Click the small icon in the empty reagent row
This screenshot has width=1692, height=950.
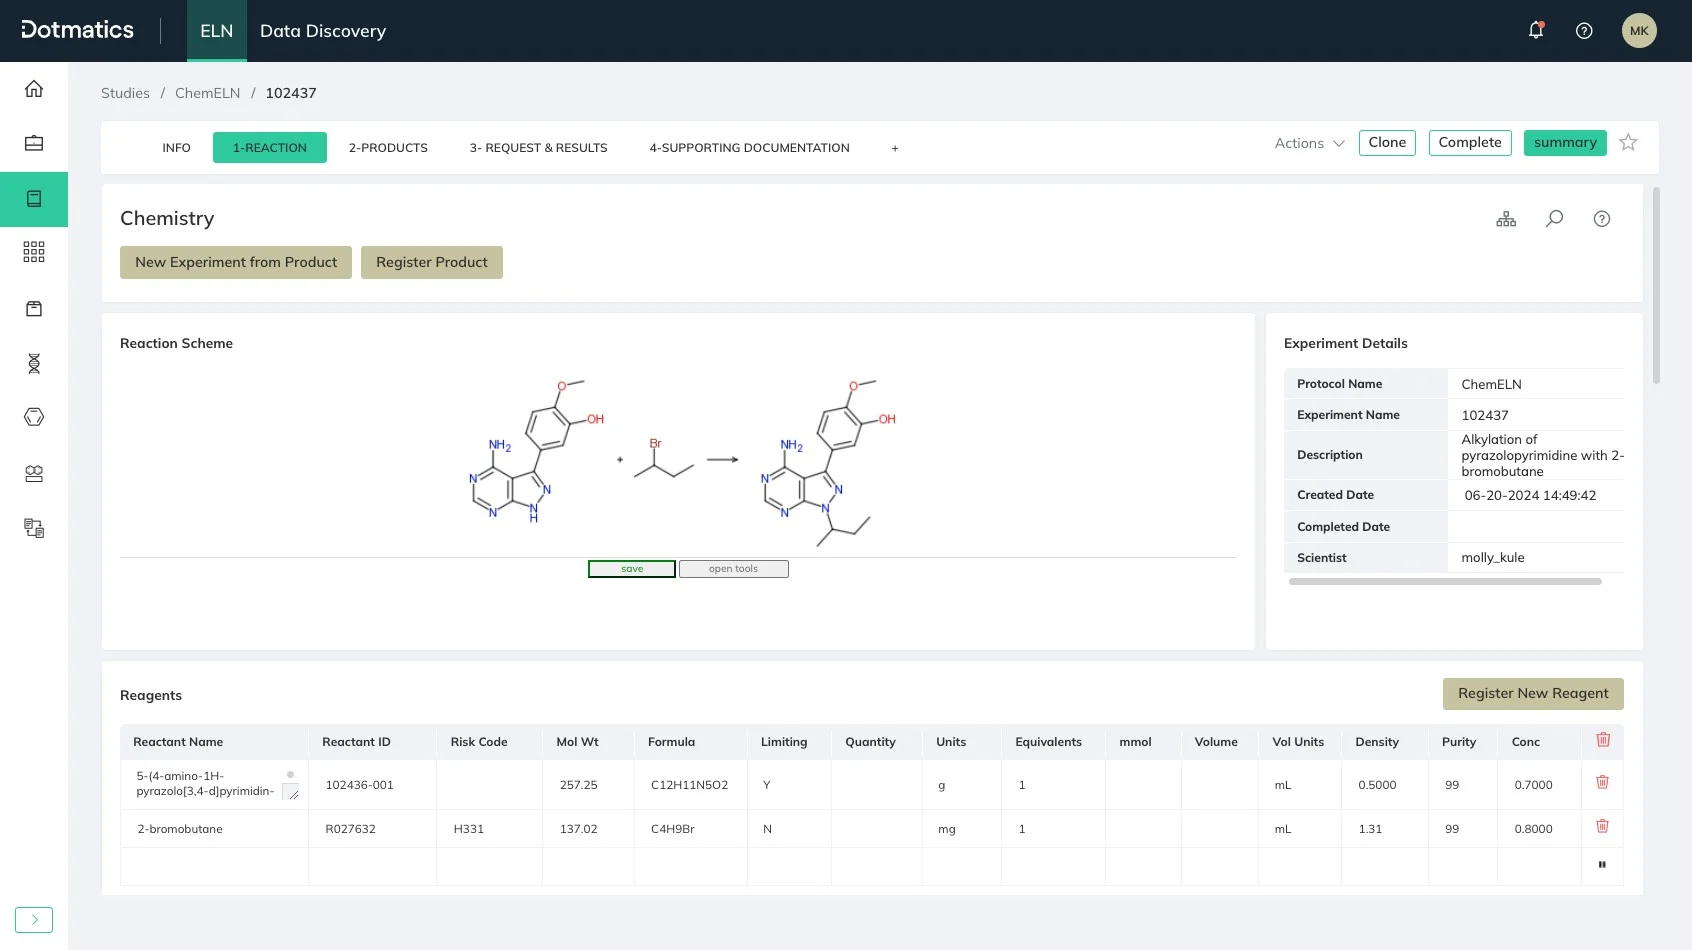coord(1602,865)
